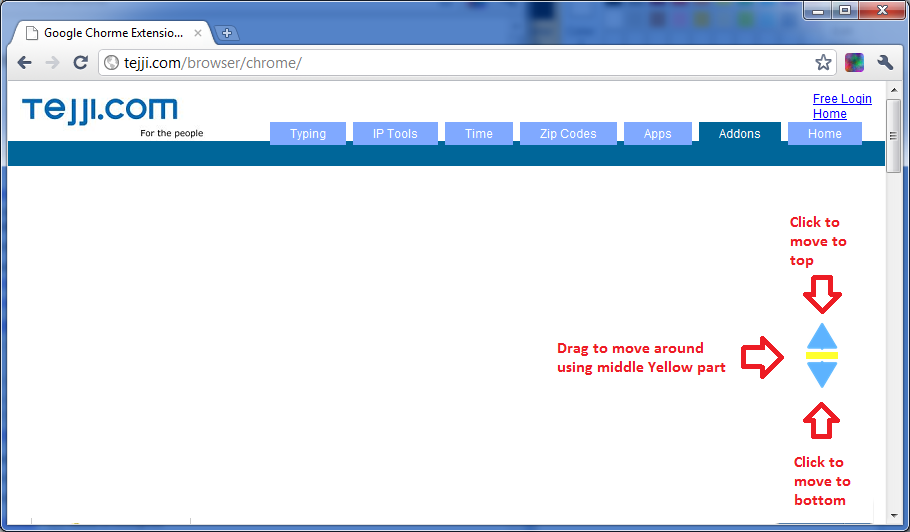
Task: Reload the page with the refresh icon
Action: (81, 63)
